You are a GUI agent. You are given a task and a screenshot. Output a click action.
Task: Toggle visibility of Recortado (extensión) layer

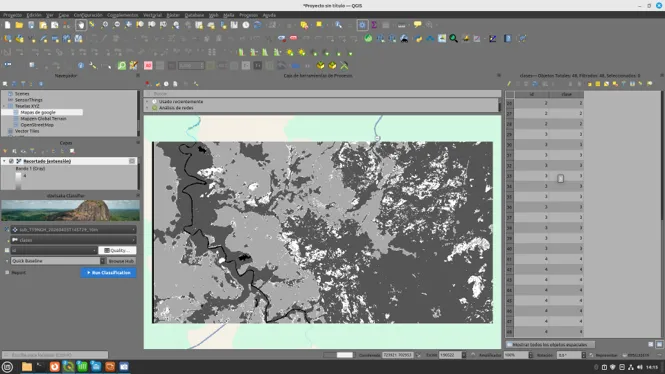[x=11, y=161]
